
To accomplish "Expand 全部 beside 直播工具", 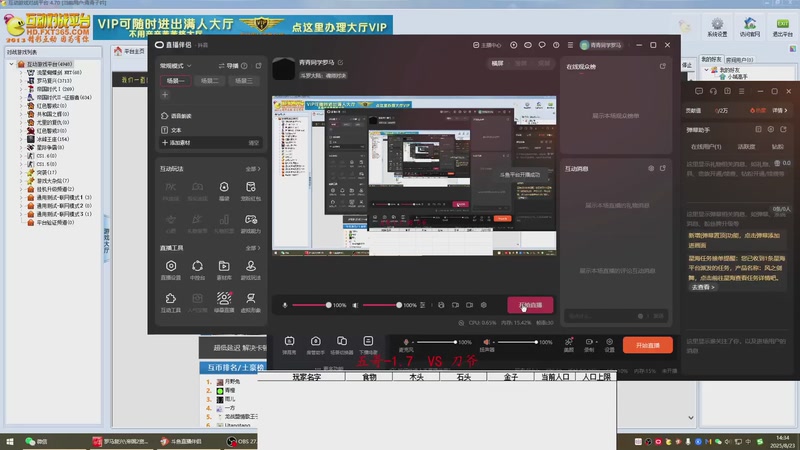I will (253, 248).
